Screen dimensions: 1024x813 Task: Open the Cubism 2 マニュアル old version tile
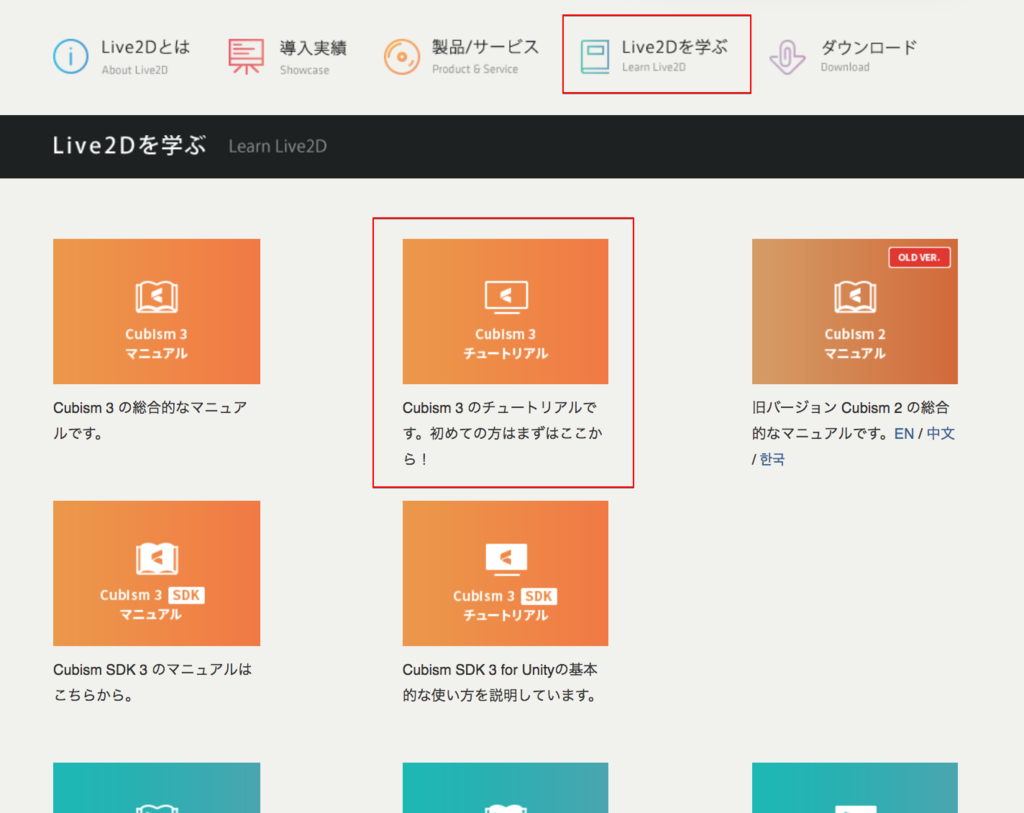click(x=855, y=311)
